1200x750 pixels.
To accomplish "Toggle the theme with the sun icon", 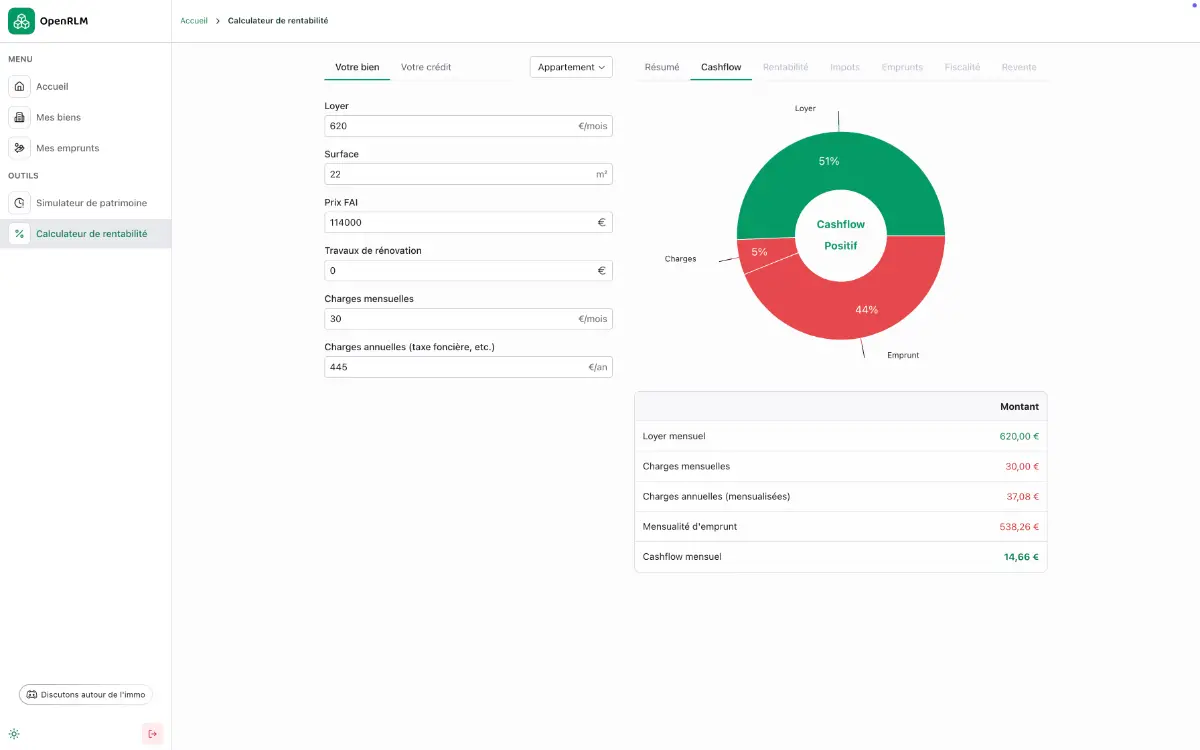I will 14,734.
